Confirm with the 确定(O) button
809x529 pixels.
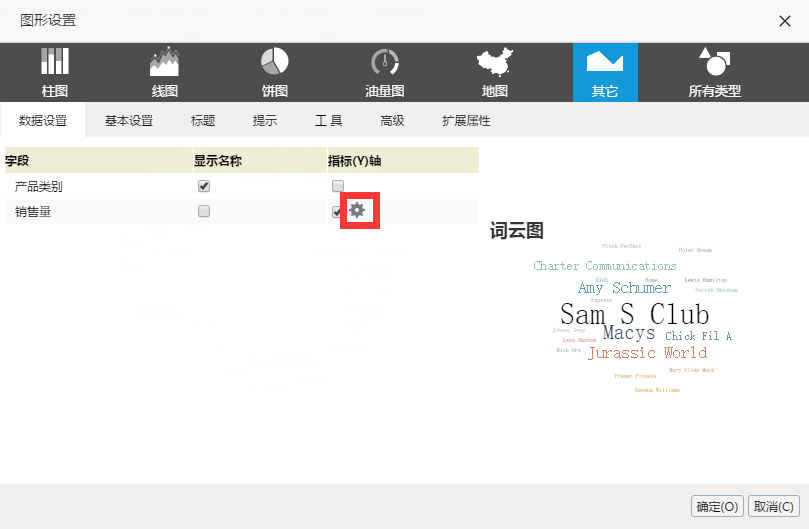point(717,506)
